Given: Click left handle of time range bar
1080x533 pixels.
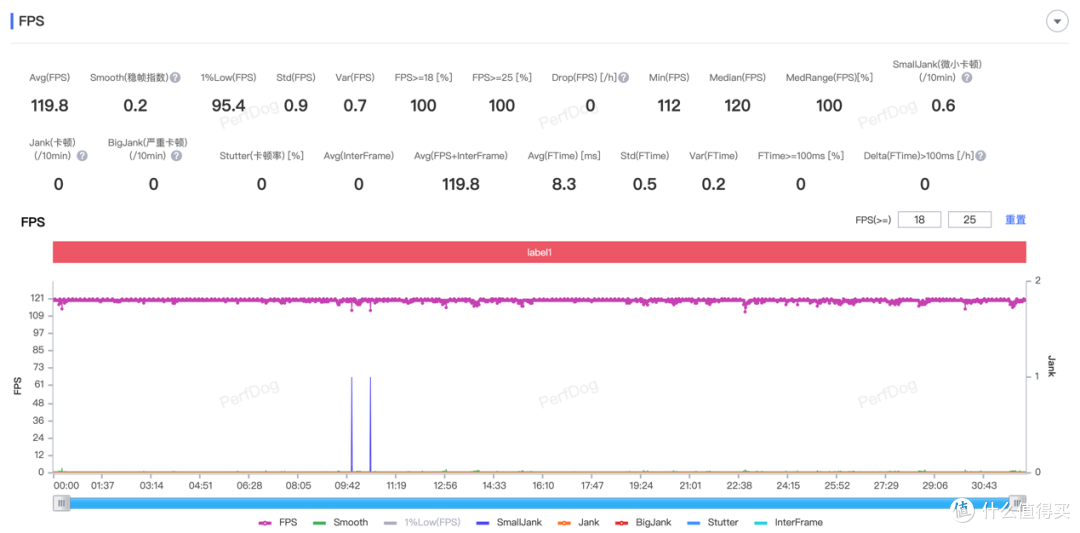Looking at the screenshot, I should pyautogui.click(x=62, y=503).
